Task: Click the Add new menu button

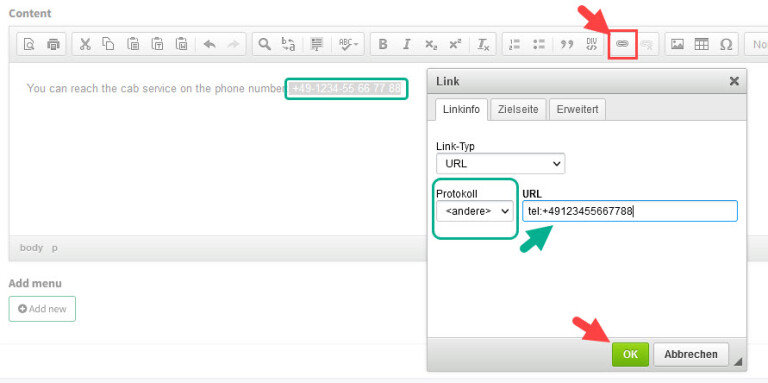Action: (42, 309)
